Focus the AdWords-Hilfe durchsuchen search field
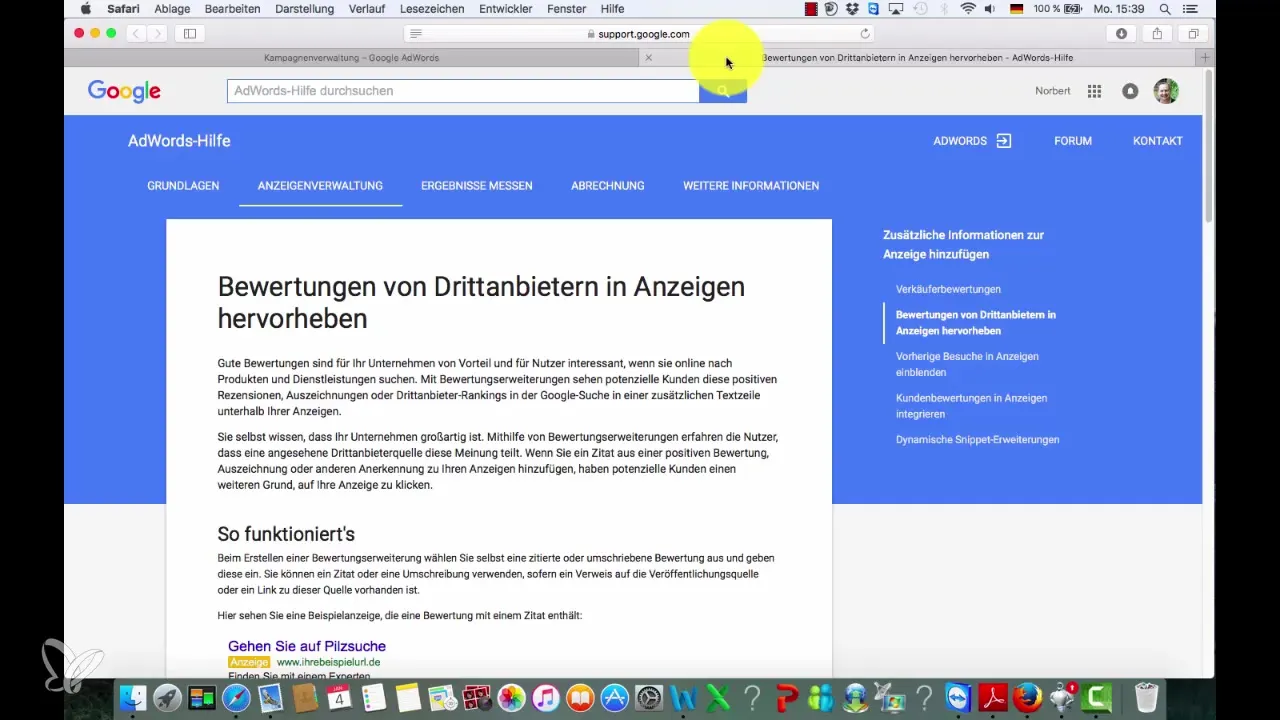 click(x=463, y=91)
